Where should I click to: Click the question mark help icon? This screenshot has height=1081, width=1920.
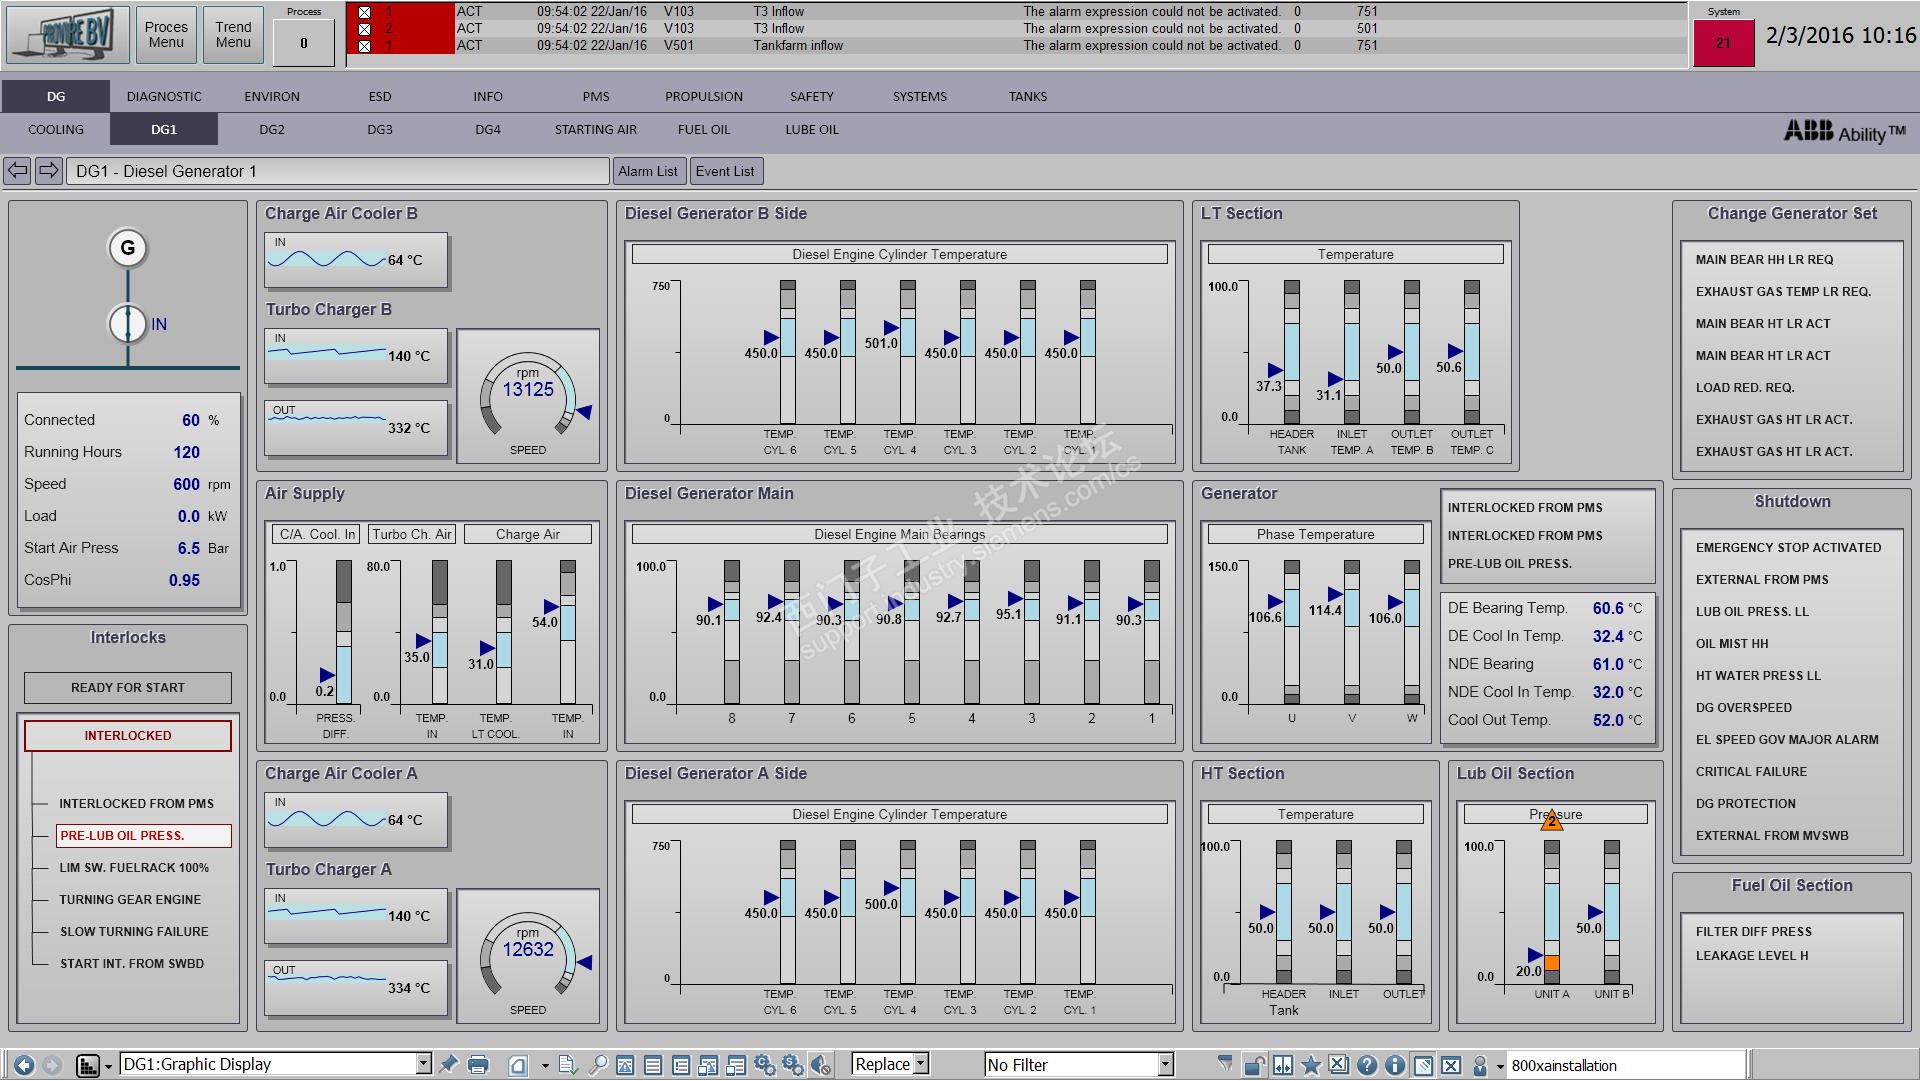click(1367, 1065)
